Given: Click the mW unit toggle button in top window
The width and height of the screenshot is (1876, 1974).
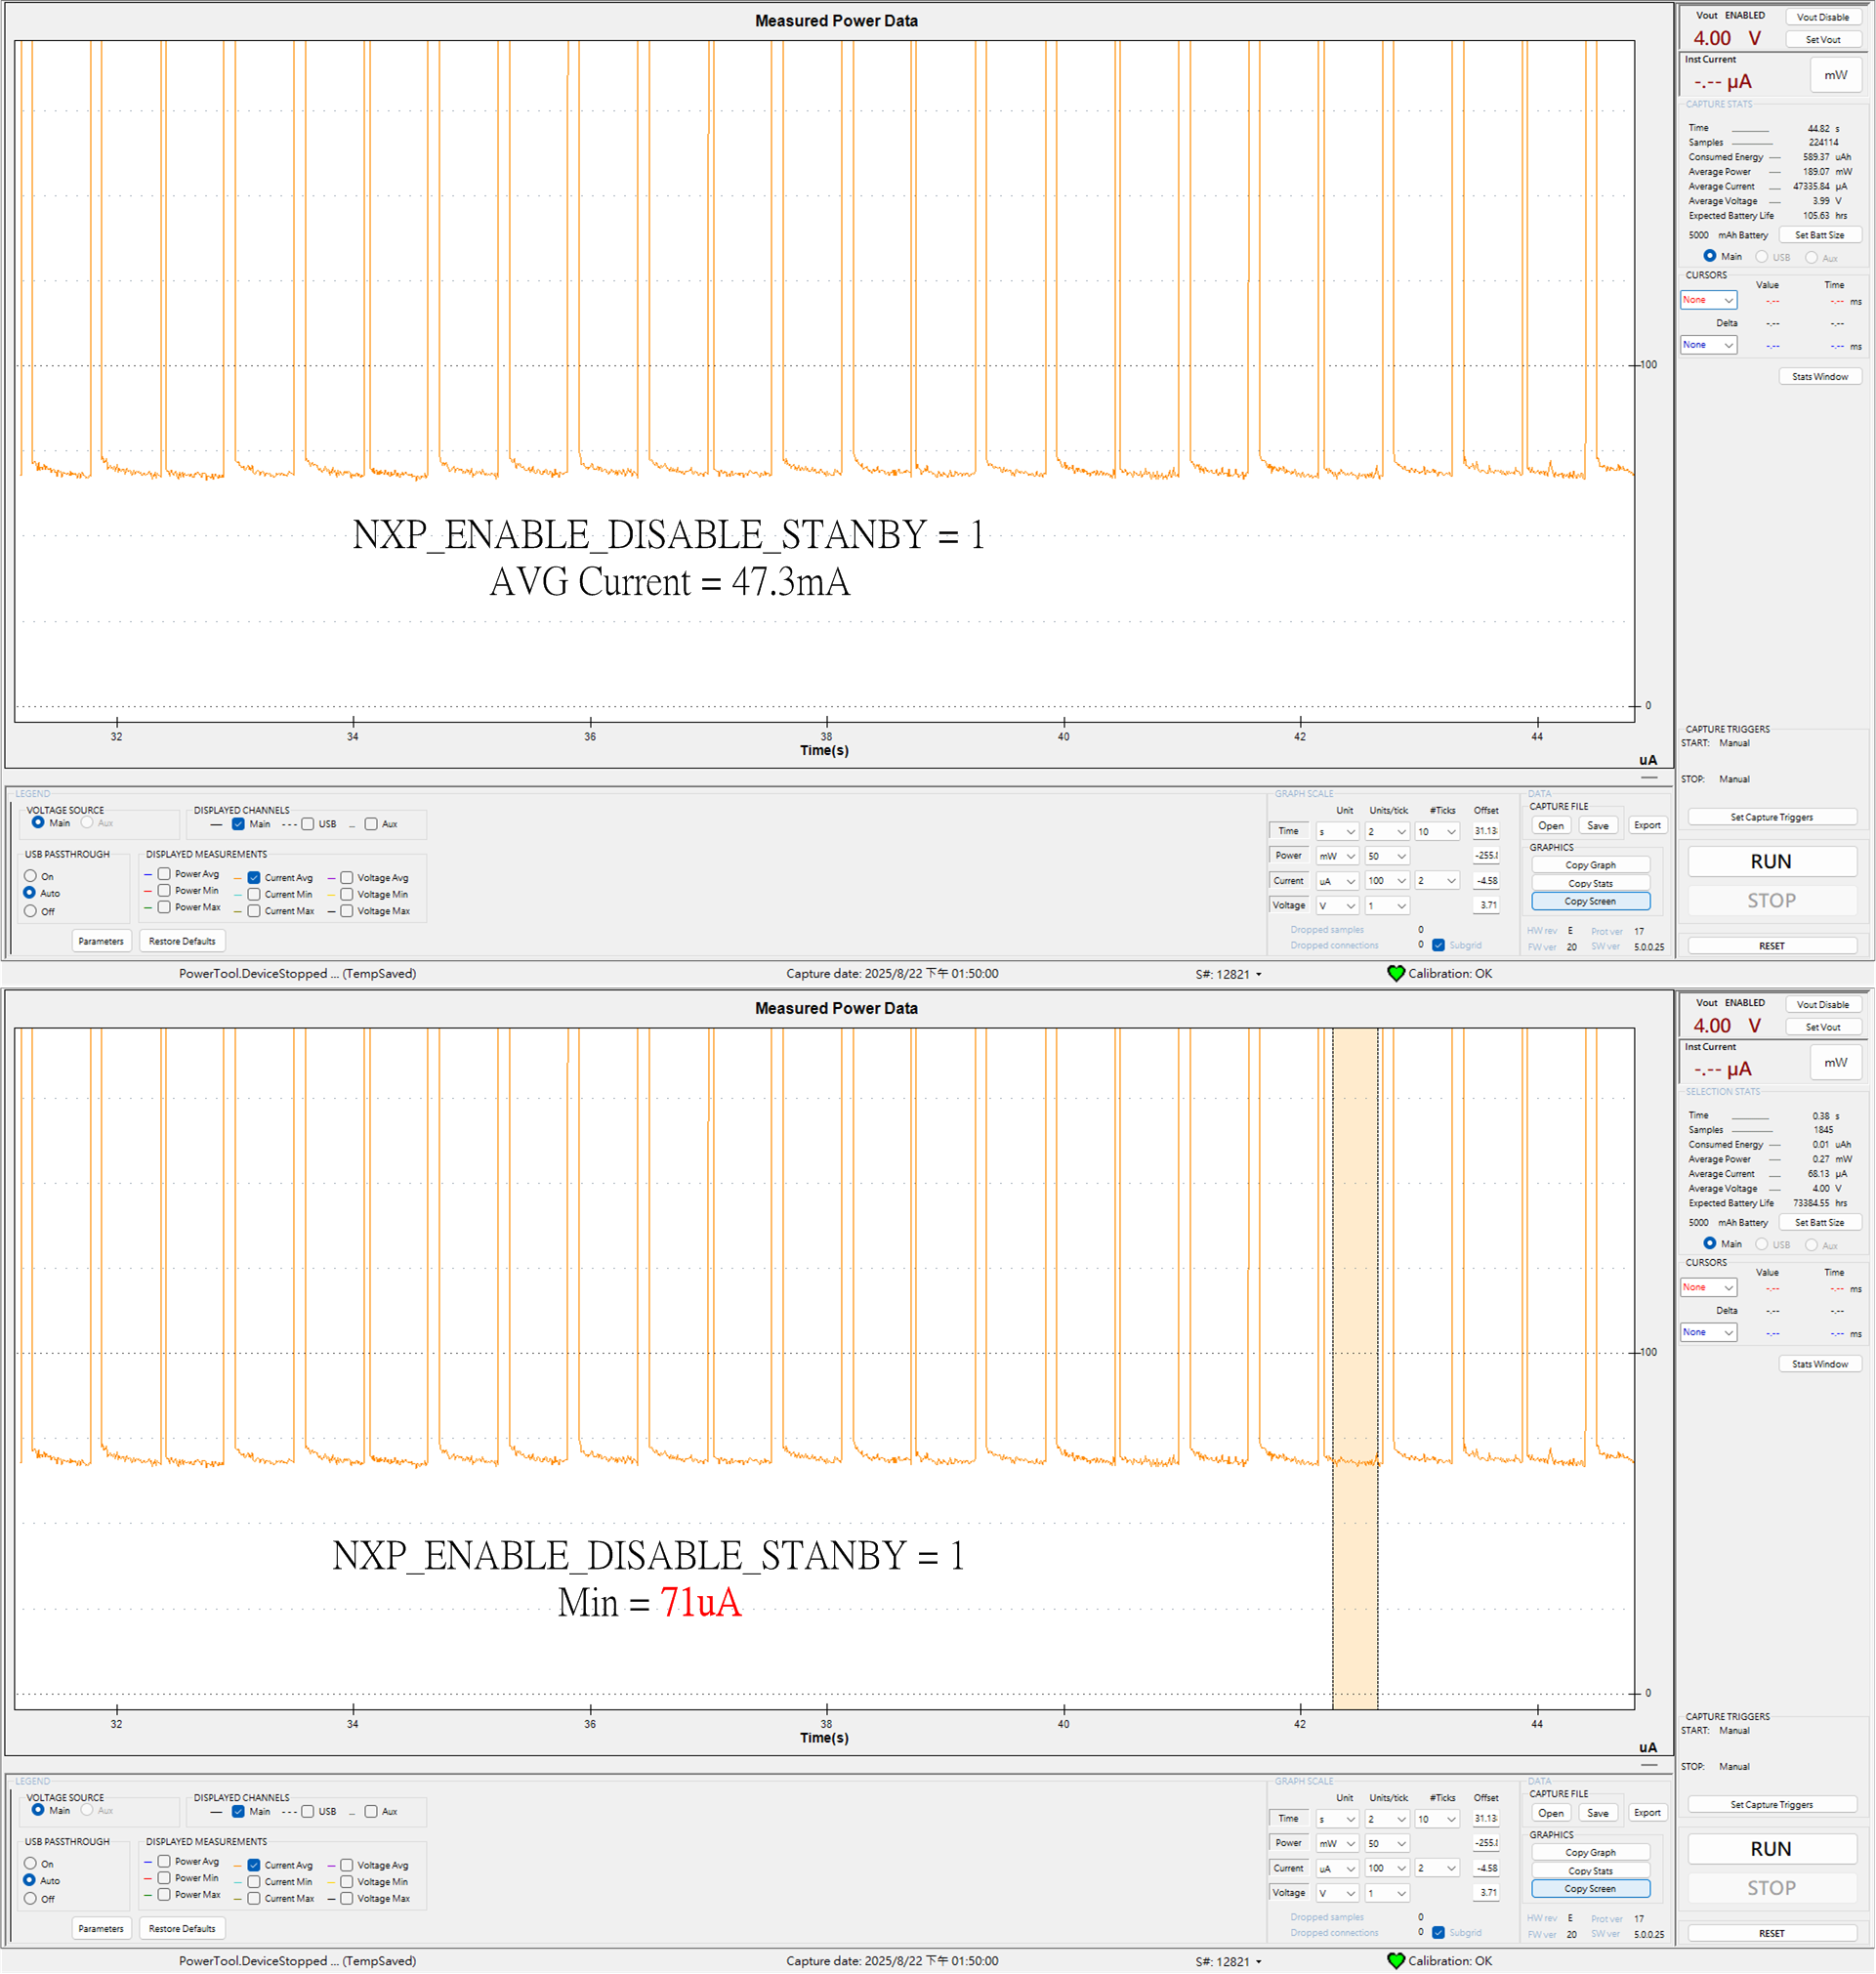Looking at the screenshot, I should click(x=1835, y=75).
